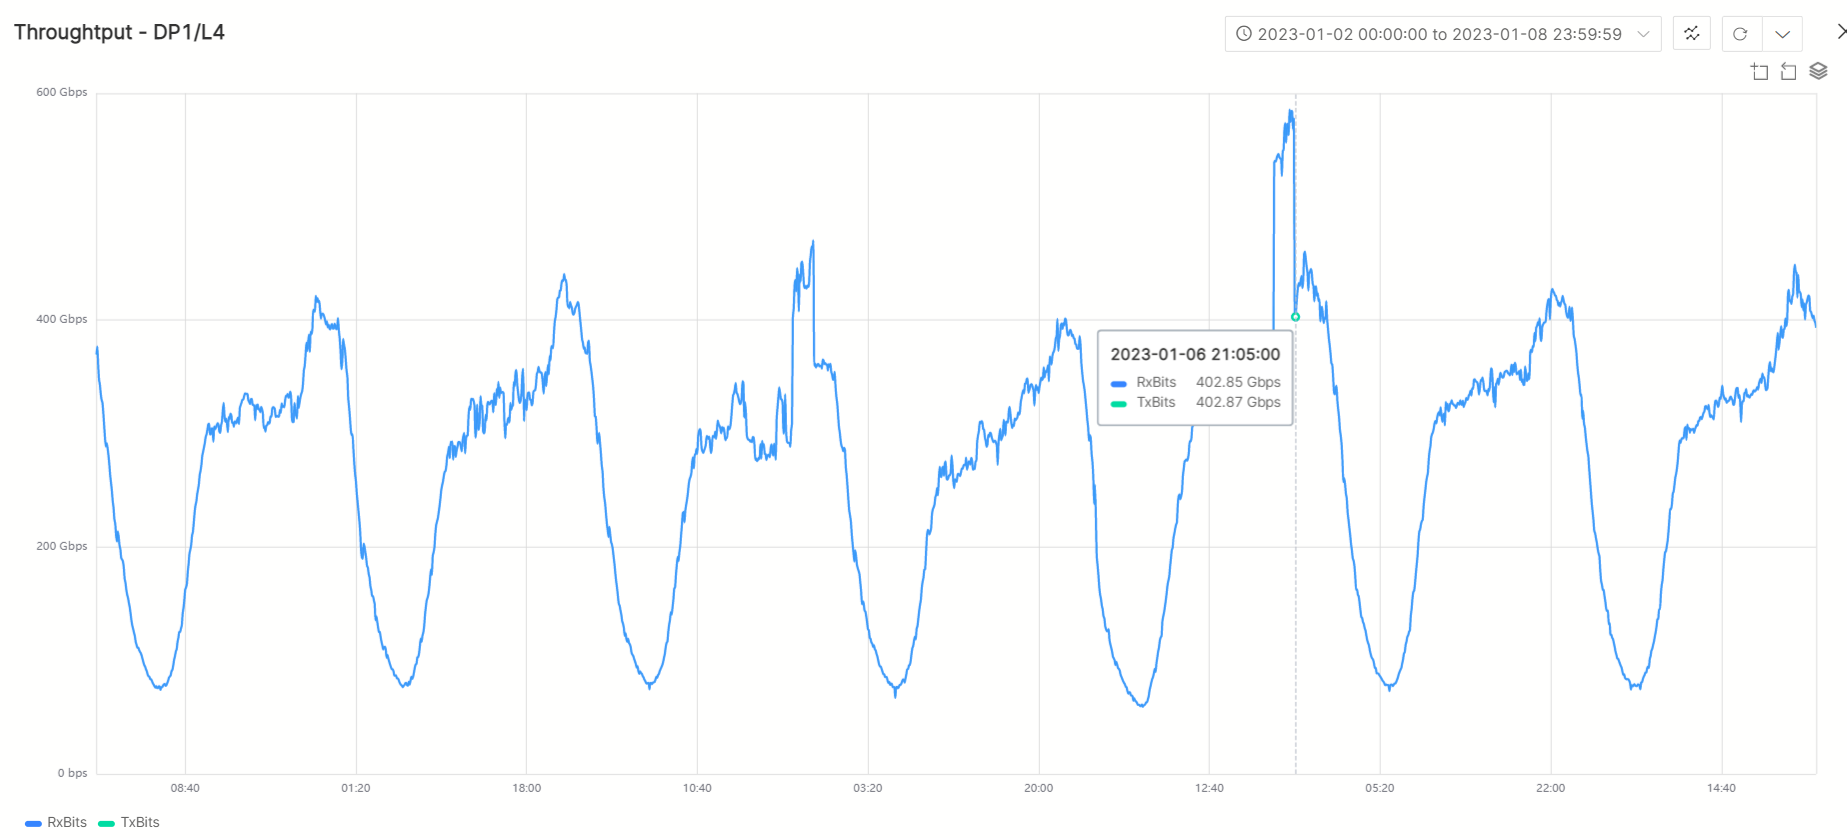Screen dimensions: 1847x838
Task: Click the 08:40 label on the x-axis
Action: click(x=185, y=788)
